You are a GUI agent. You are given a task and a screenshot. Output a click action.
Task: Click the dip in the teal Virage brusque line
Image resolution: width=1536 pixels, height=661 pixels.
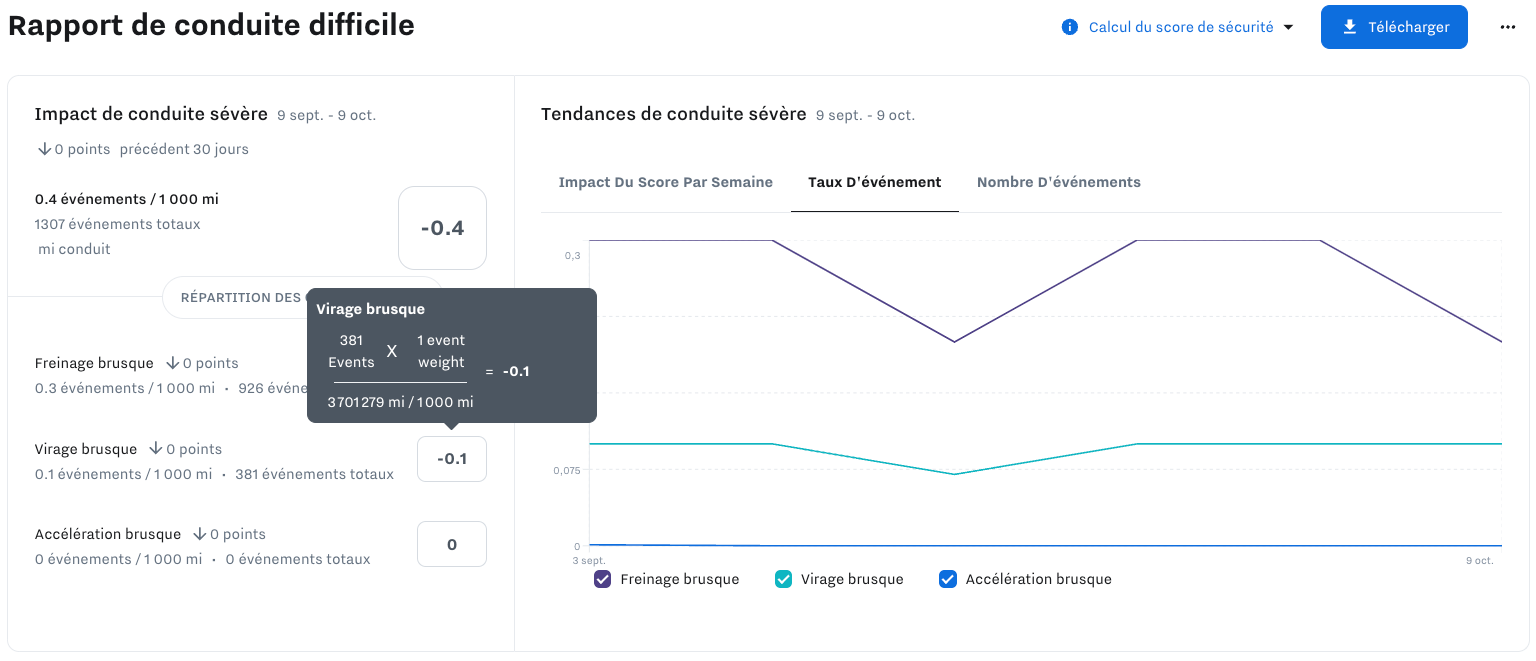(x=955, y=474)
